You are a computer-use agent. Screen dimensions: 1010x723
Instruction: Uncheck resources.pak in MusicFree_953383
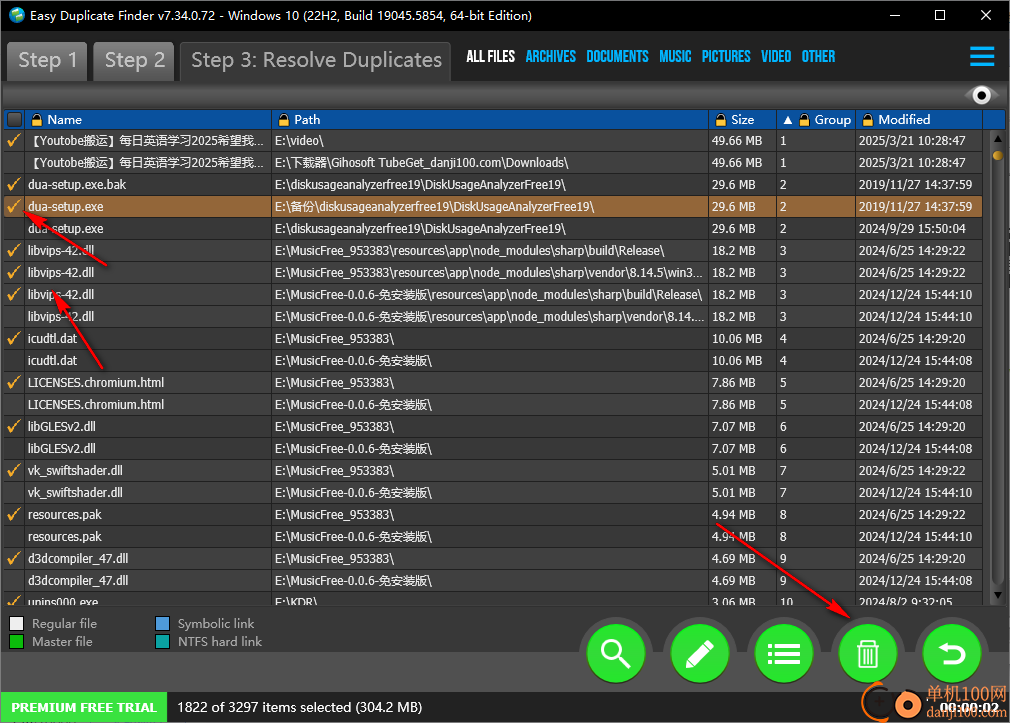14,514
